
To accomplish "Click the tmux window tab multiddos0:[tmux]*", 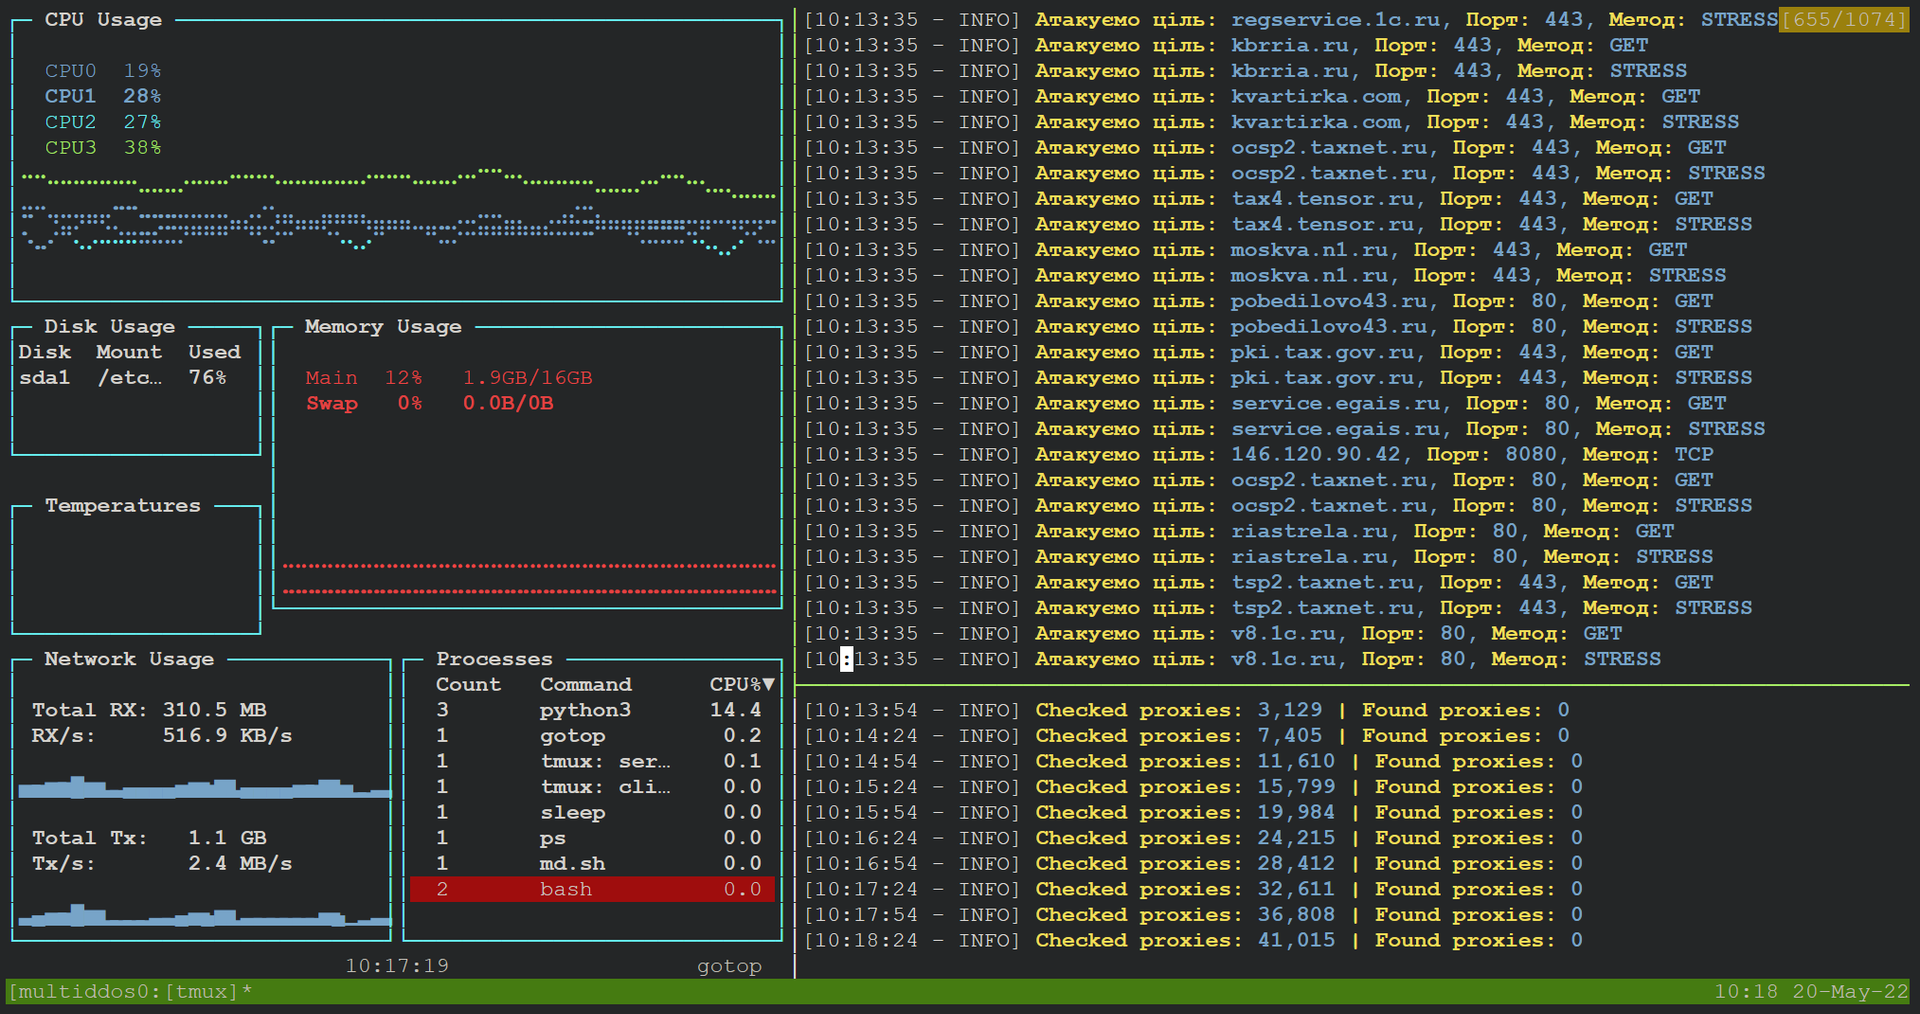I will pyautogui.click(x=130, y=992).
